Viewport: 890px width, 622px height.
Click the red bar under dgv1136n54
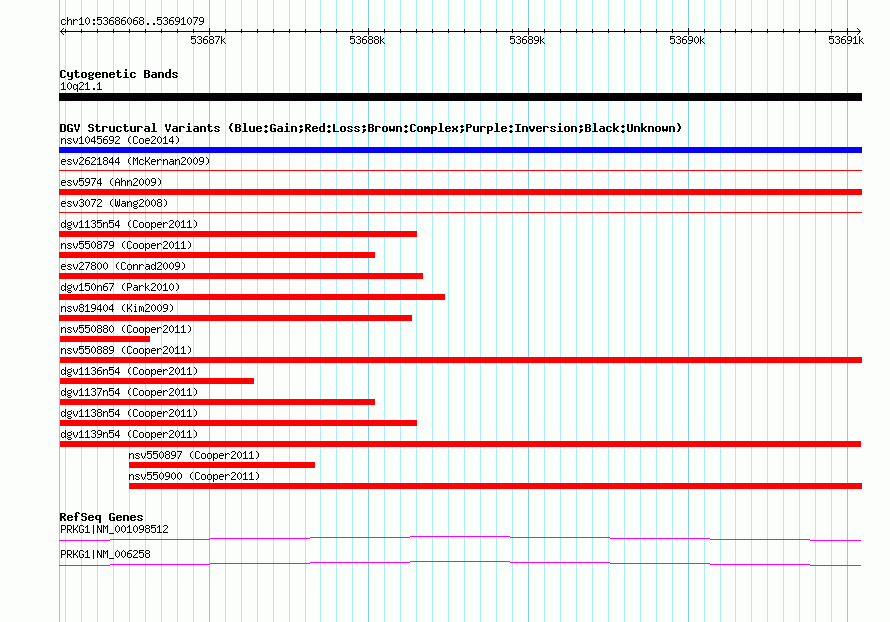157,381
